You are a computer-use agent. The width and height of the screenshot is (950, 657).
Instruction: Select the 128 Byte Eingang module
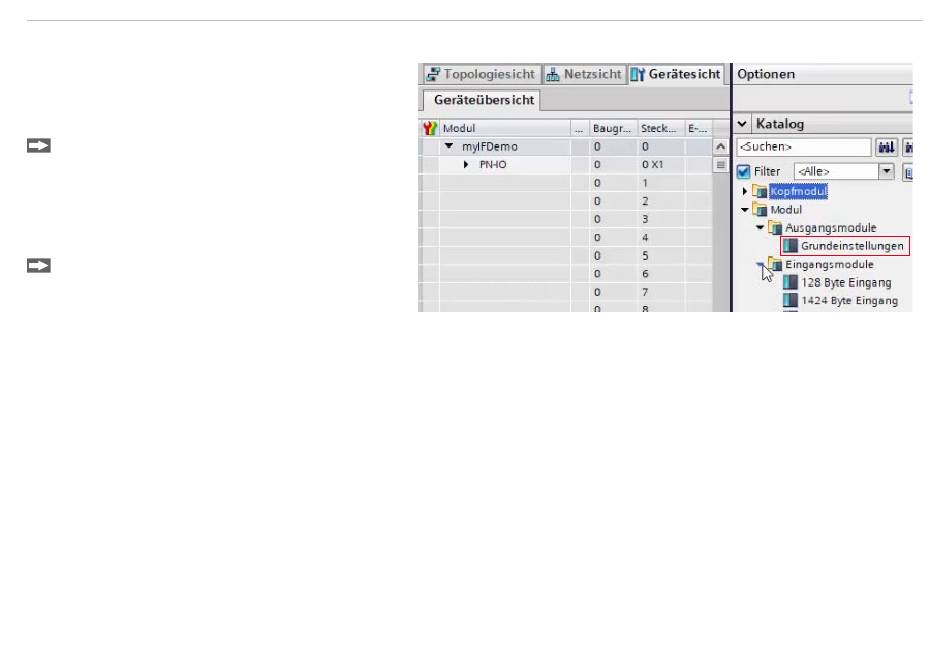[846, 282]
